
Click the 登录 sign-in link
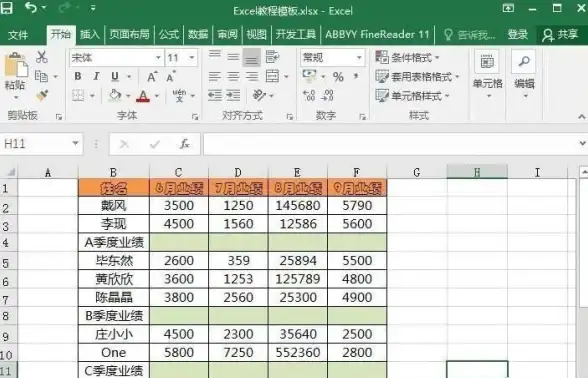(x=518, y=35)
